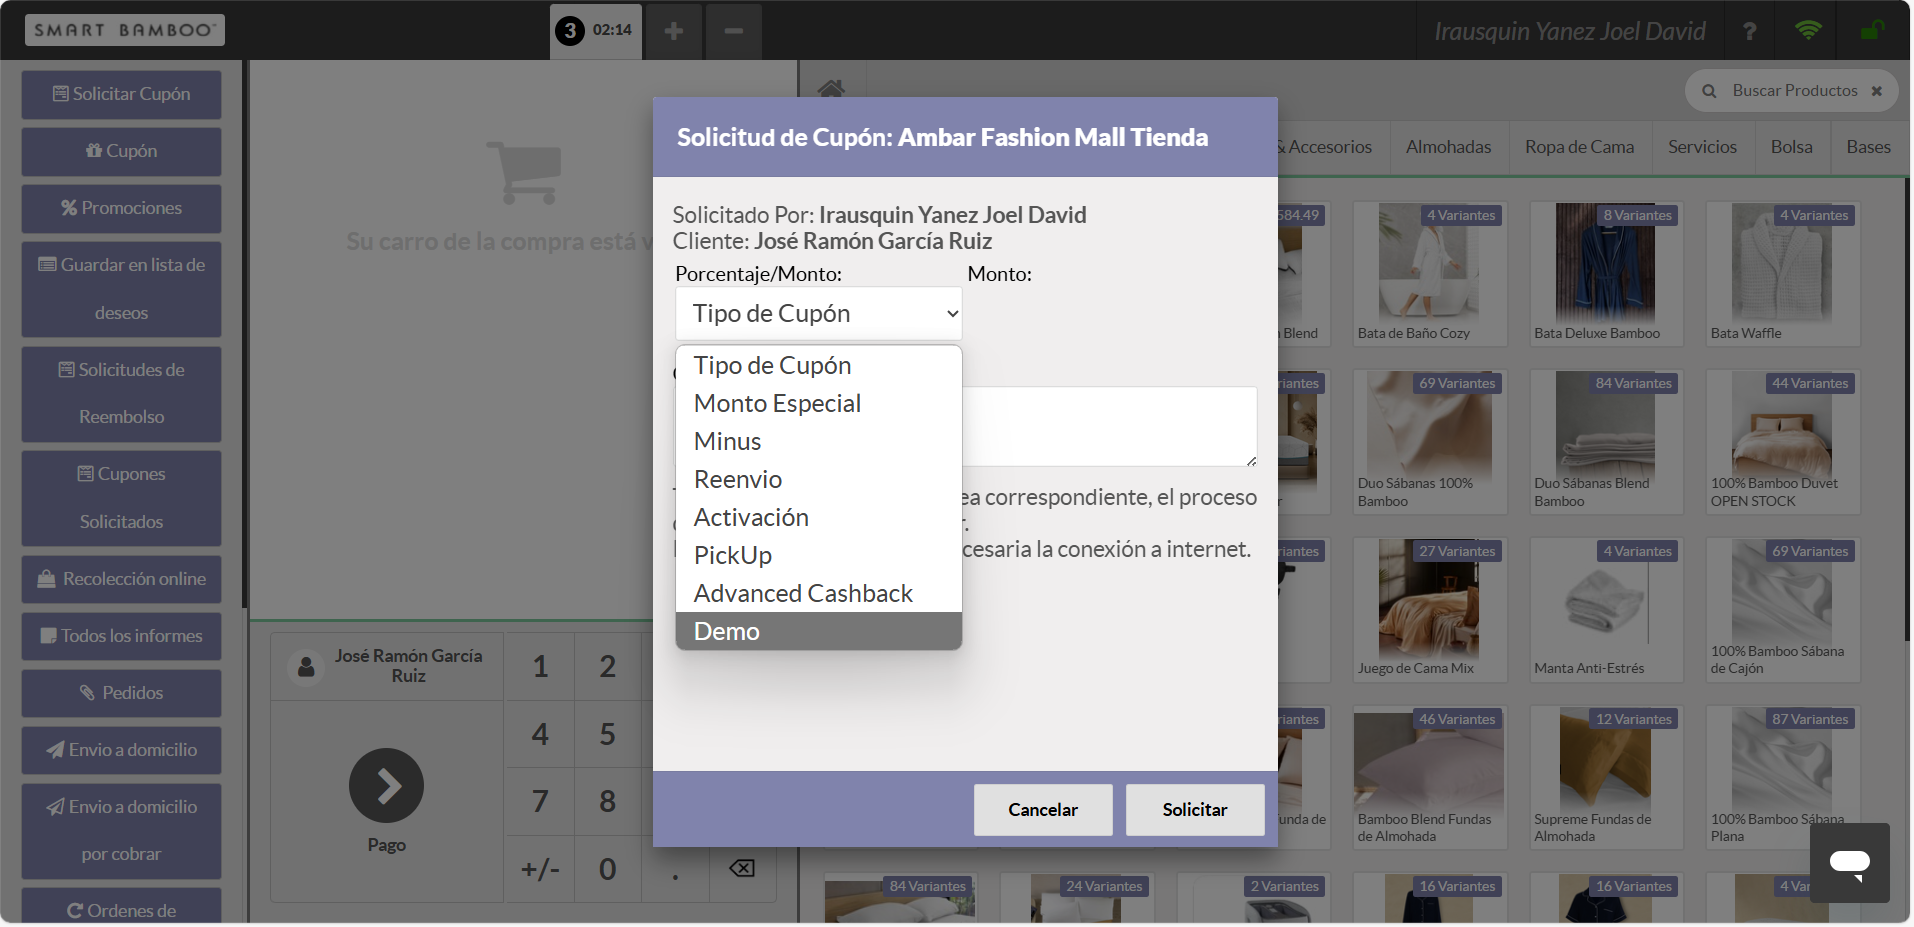Click numpad key 4
This screenshot has width=1914, height=927.
pos(540,734)
